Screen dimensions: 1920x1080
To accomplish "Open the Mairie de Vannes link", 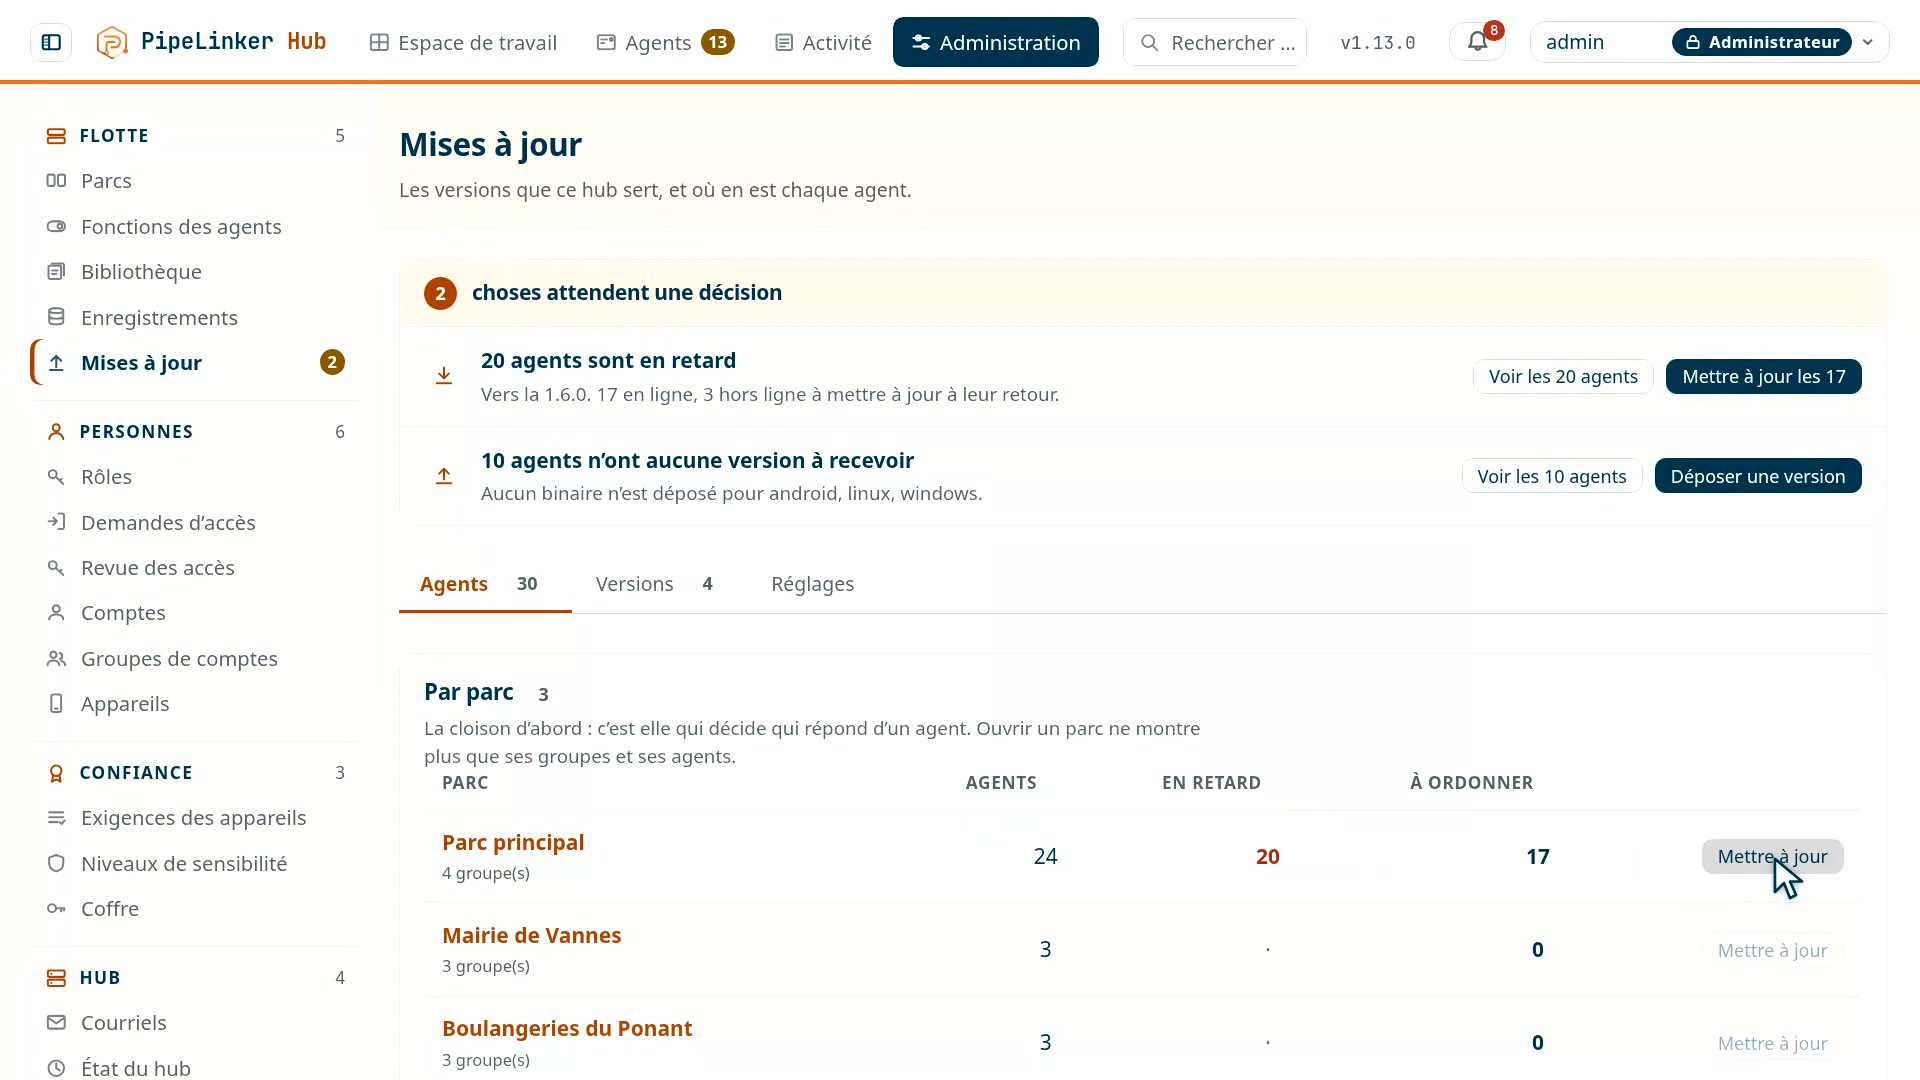I will (x=531, y=936).
